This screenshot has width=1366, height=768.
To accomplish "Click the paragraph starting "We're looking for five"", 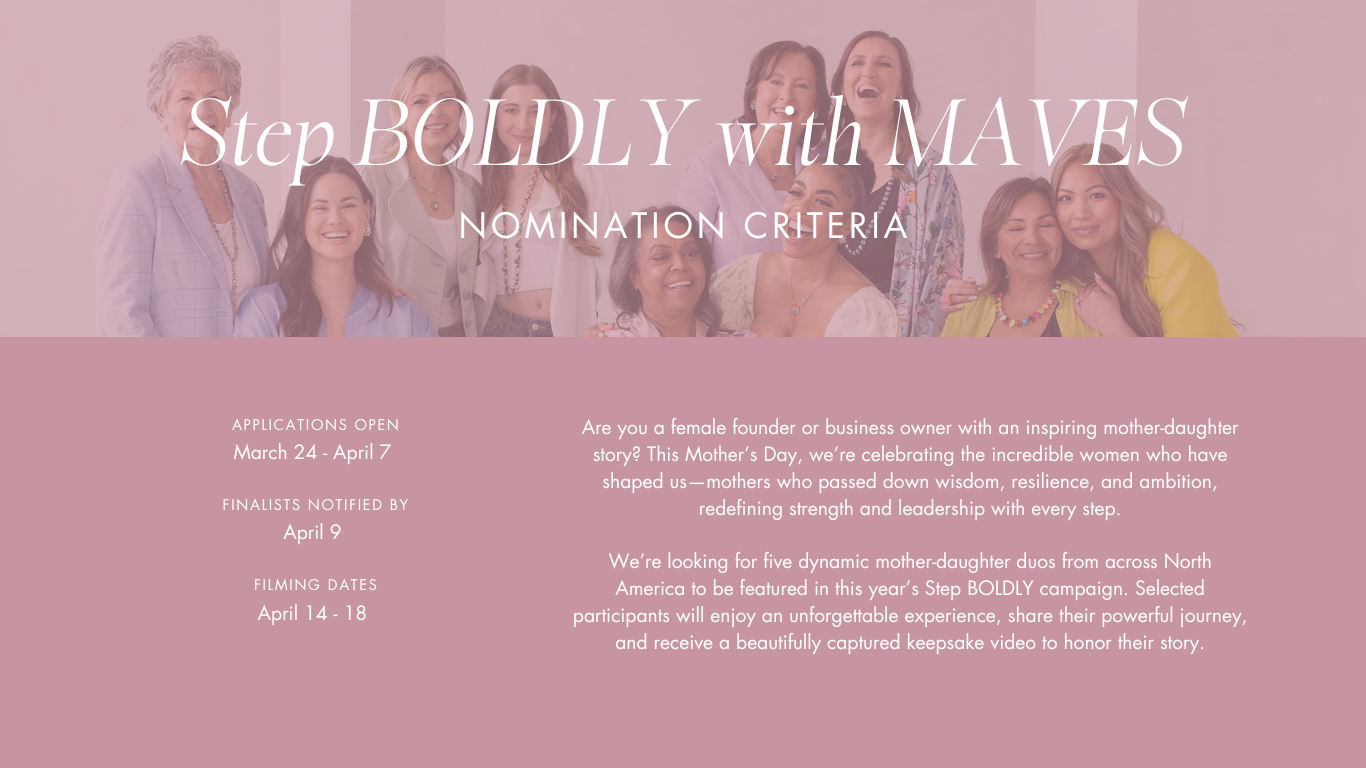I will [909, 602].
